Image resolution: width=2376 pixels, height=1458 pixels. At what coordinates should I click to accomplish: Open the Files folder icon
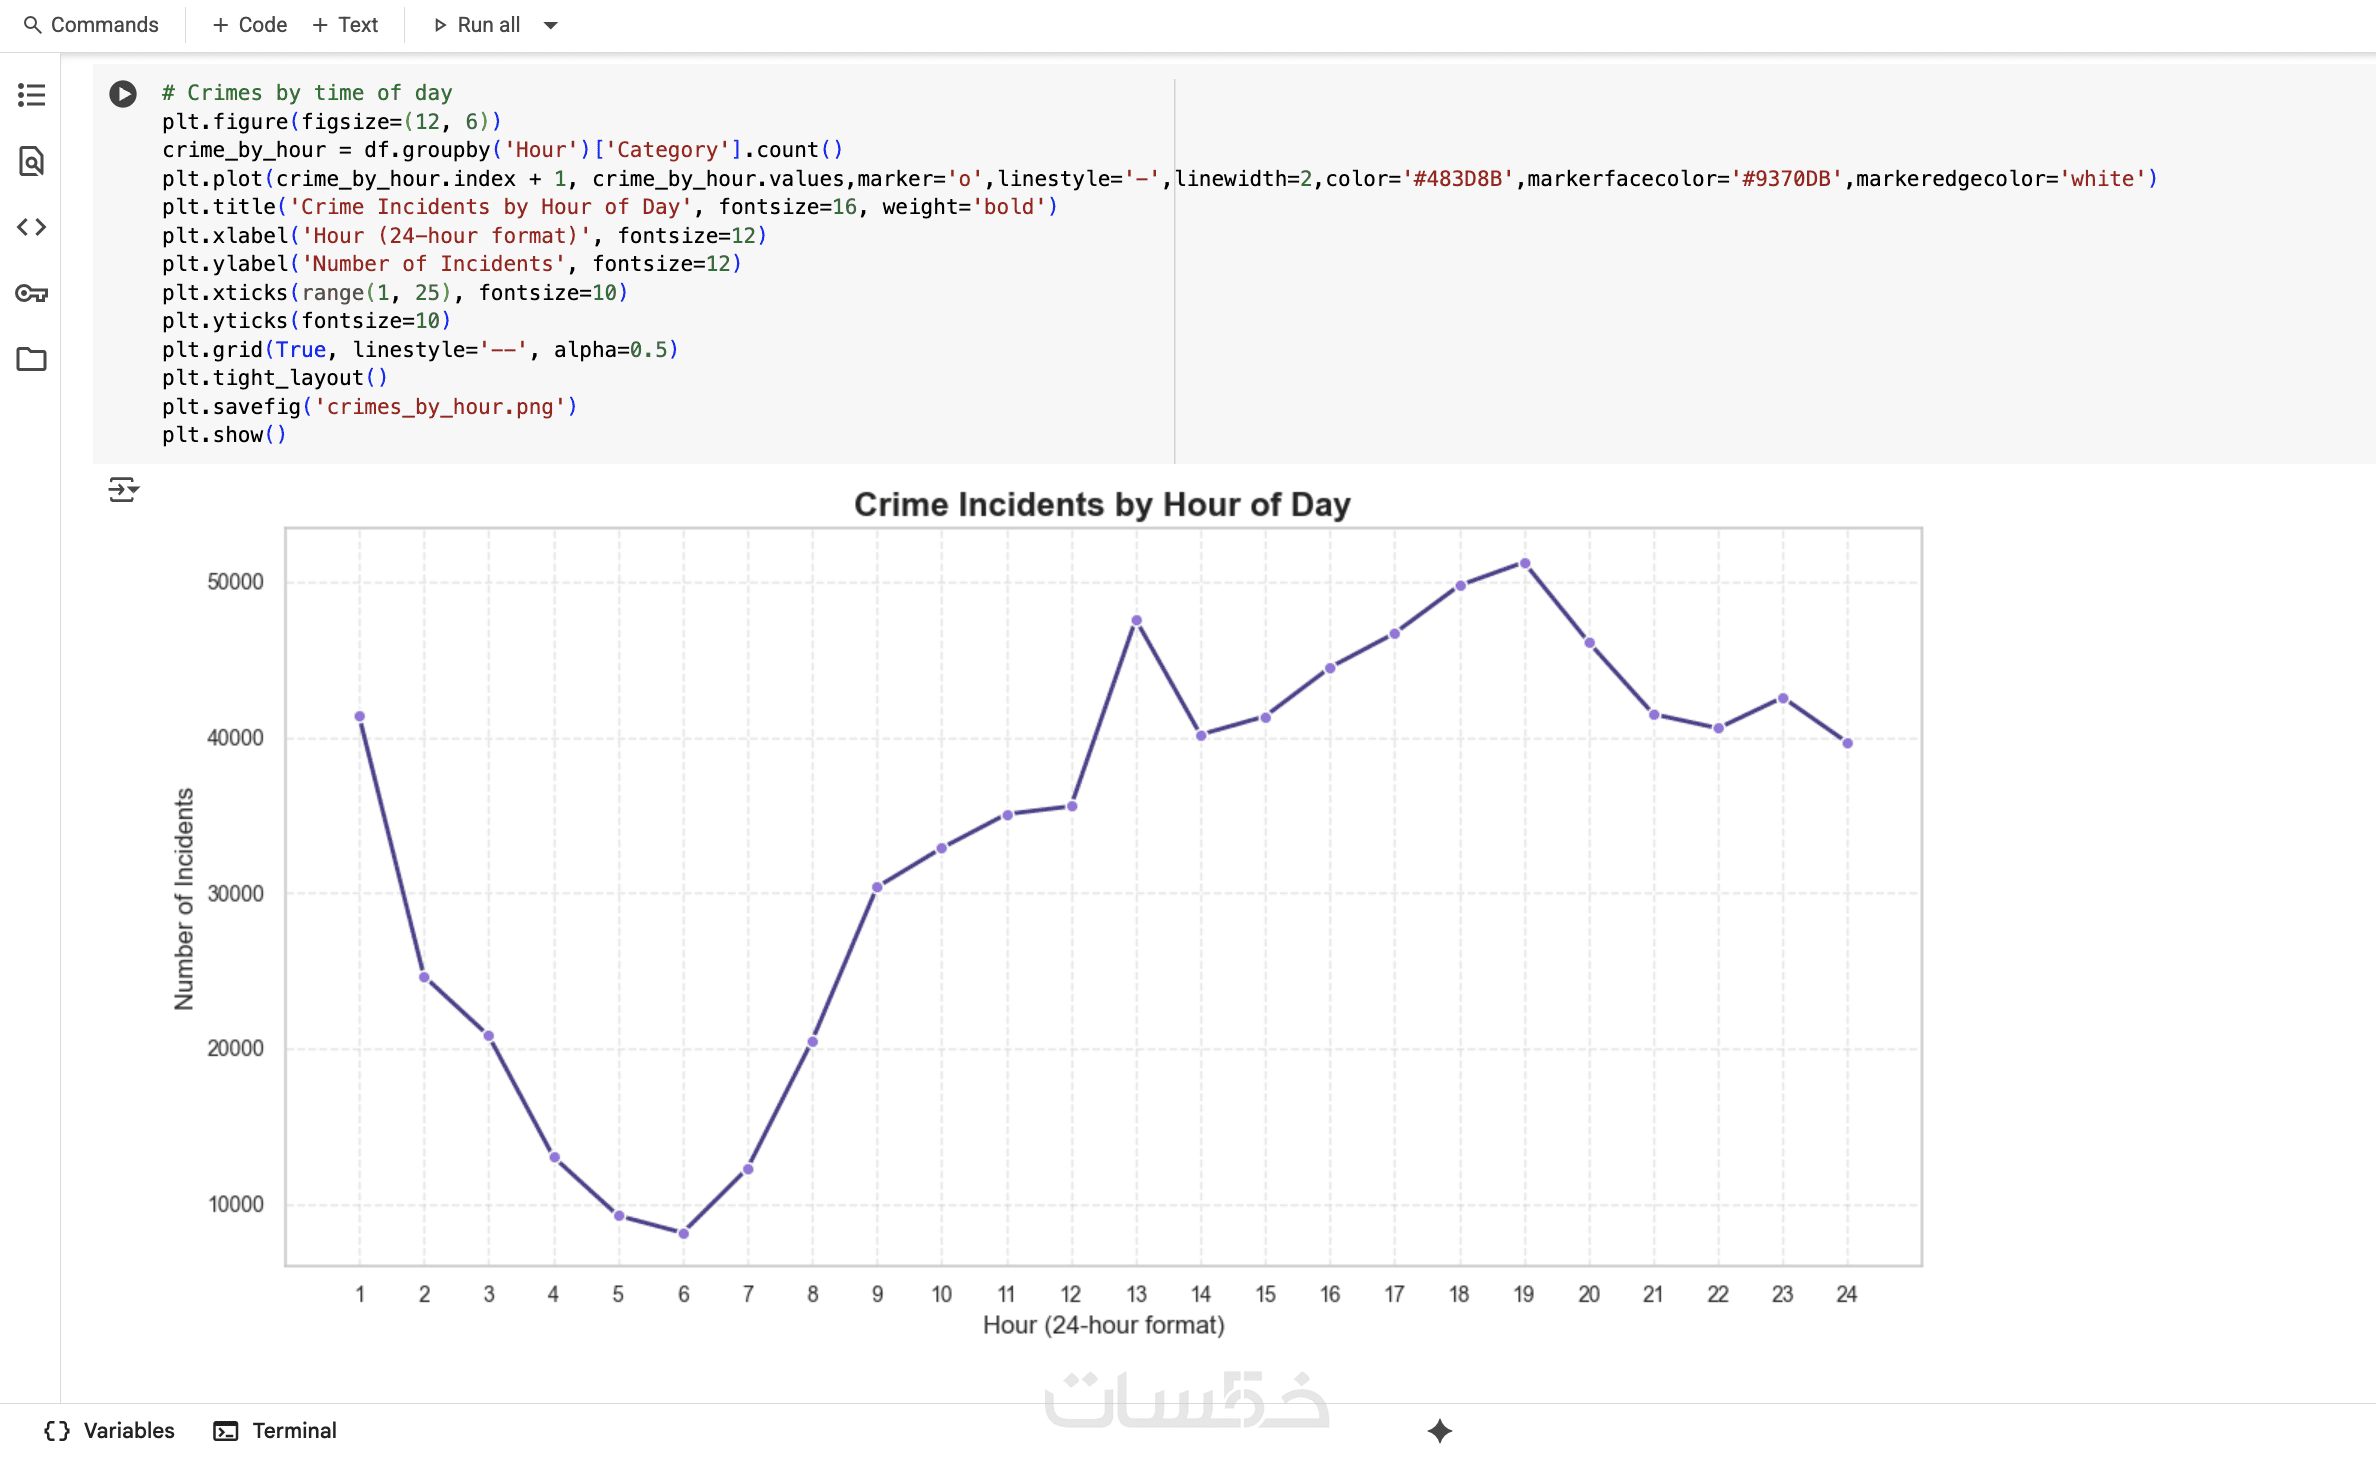click(x=31, y=359)
